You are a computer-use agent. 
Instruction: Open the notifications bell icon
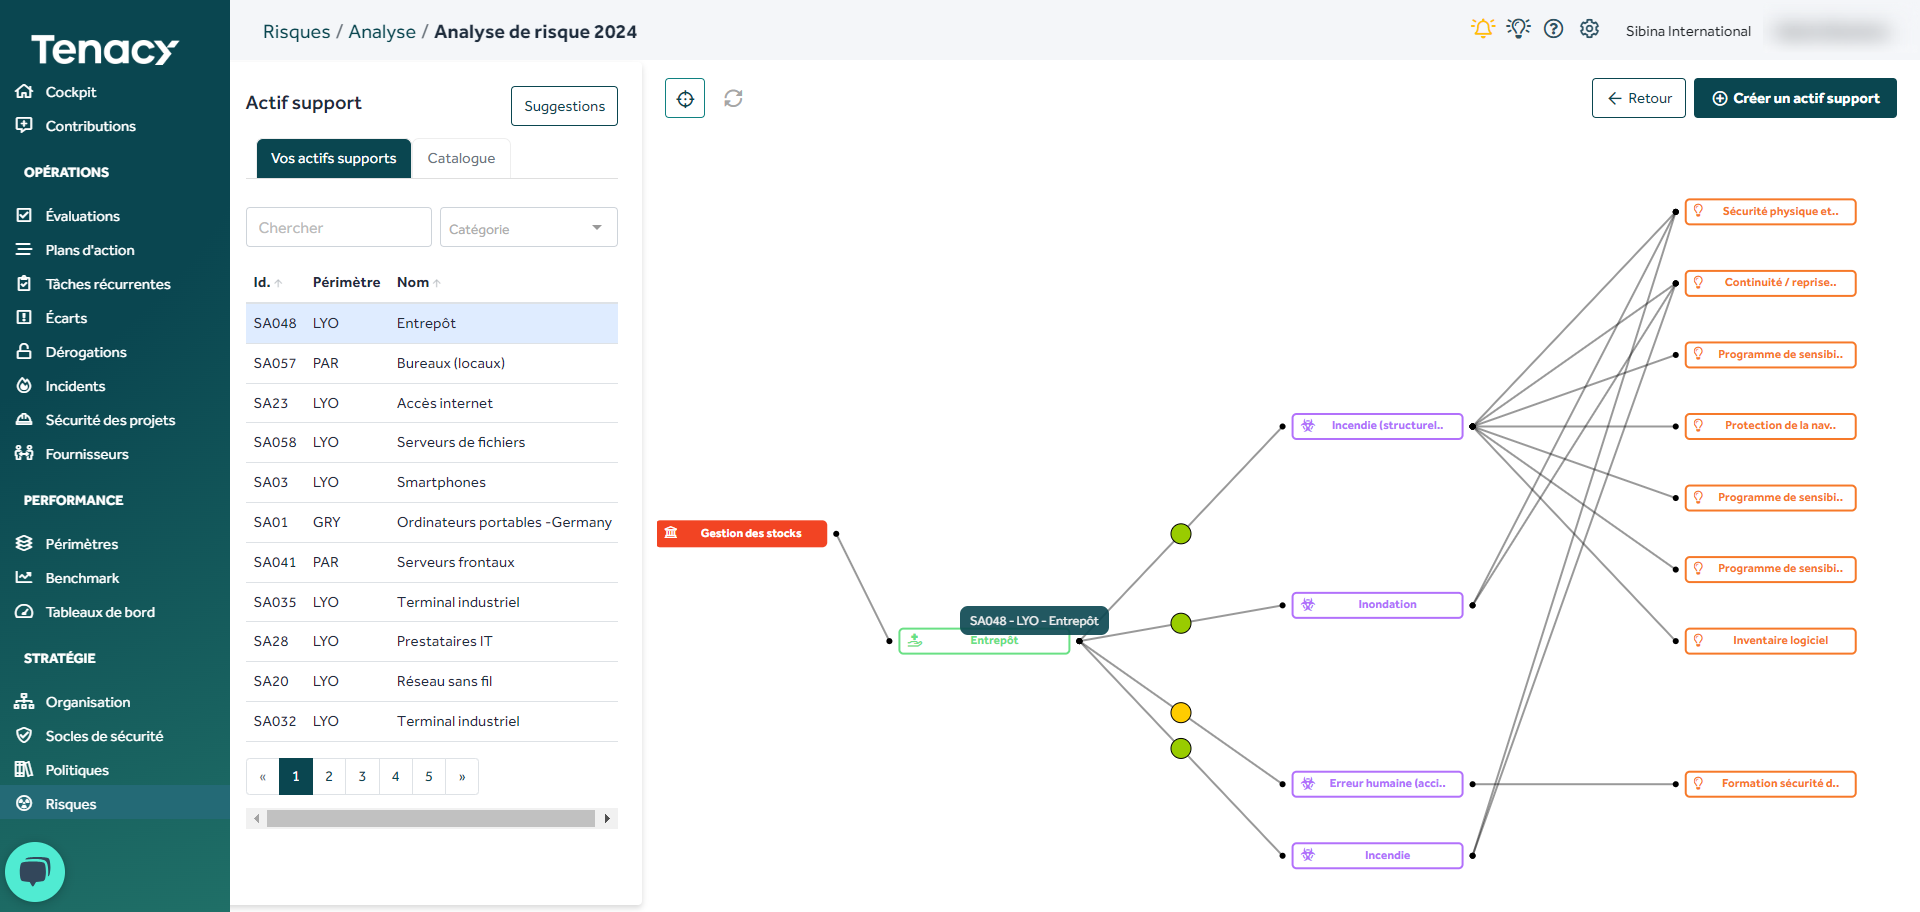coord(1482,29)
